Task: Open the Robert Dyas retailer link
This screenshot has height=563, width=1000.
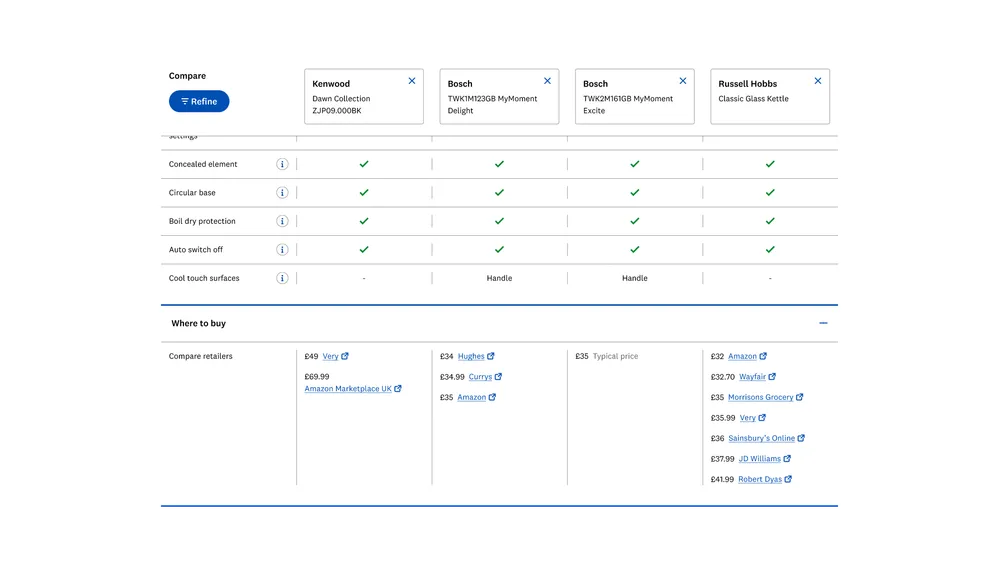Action: coord(760,479)
